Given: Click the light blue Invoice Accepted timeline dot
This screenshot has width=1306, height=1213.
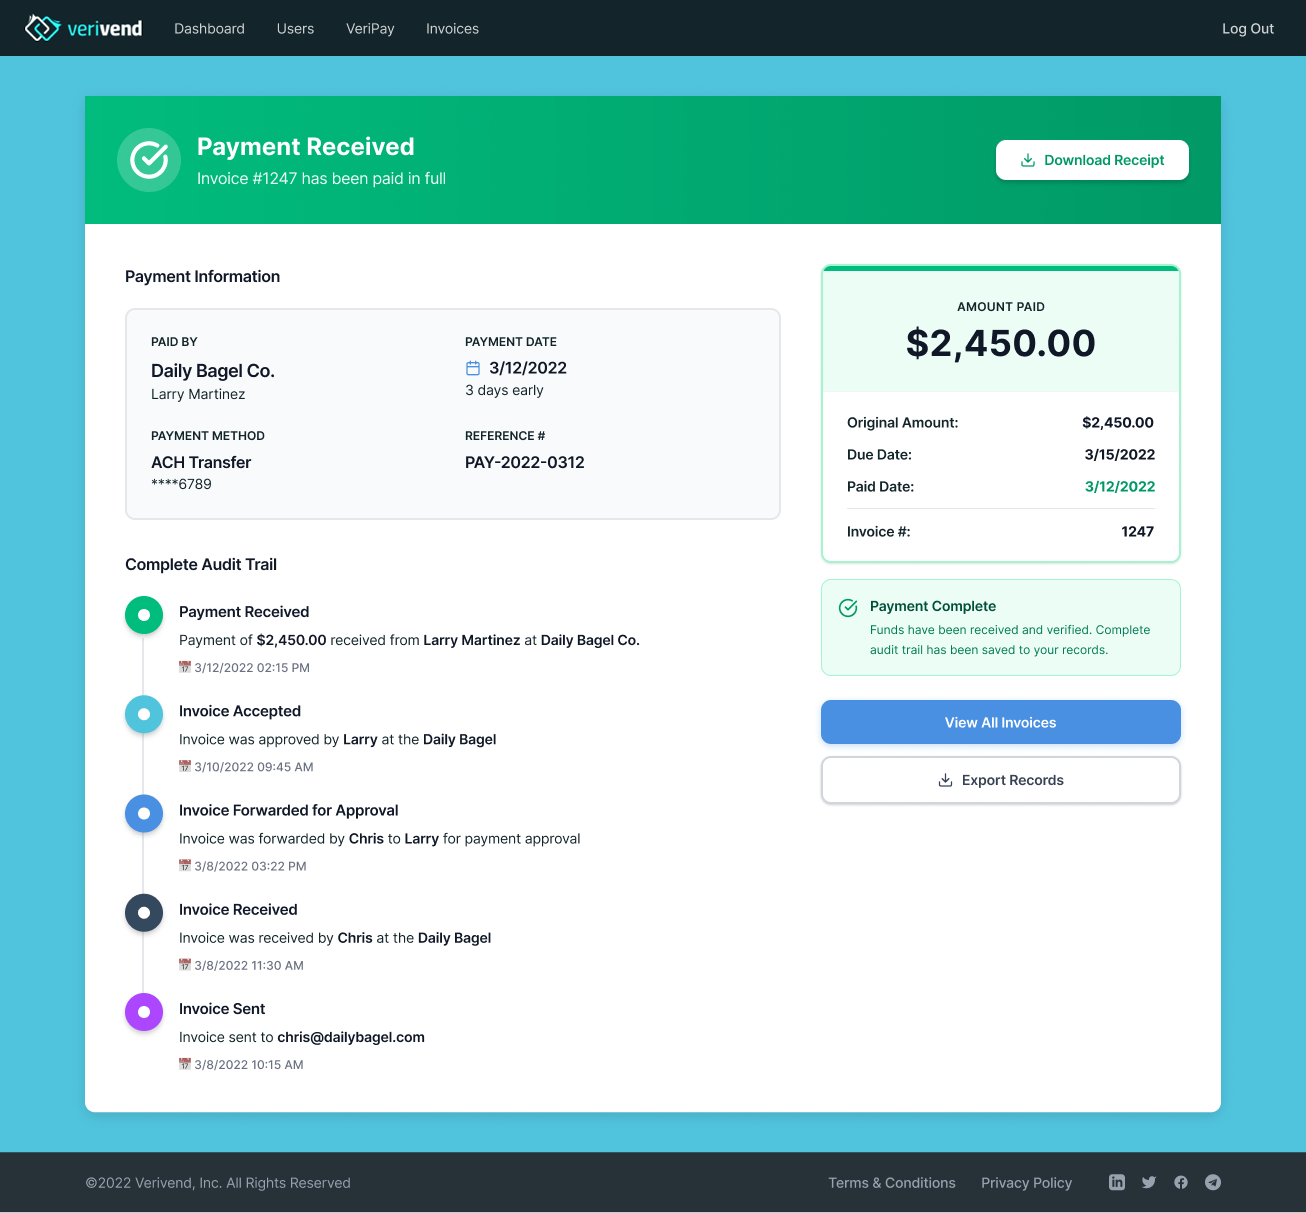Looking at the screenshot, I should tap(144, 714).
